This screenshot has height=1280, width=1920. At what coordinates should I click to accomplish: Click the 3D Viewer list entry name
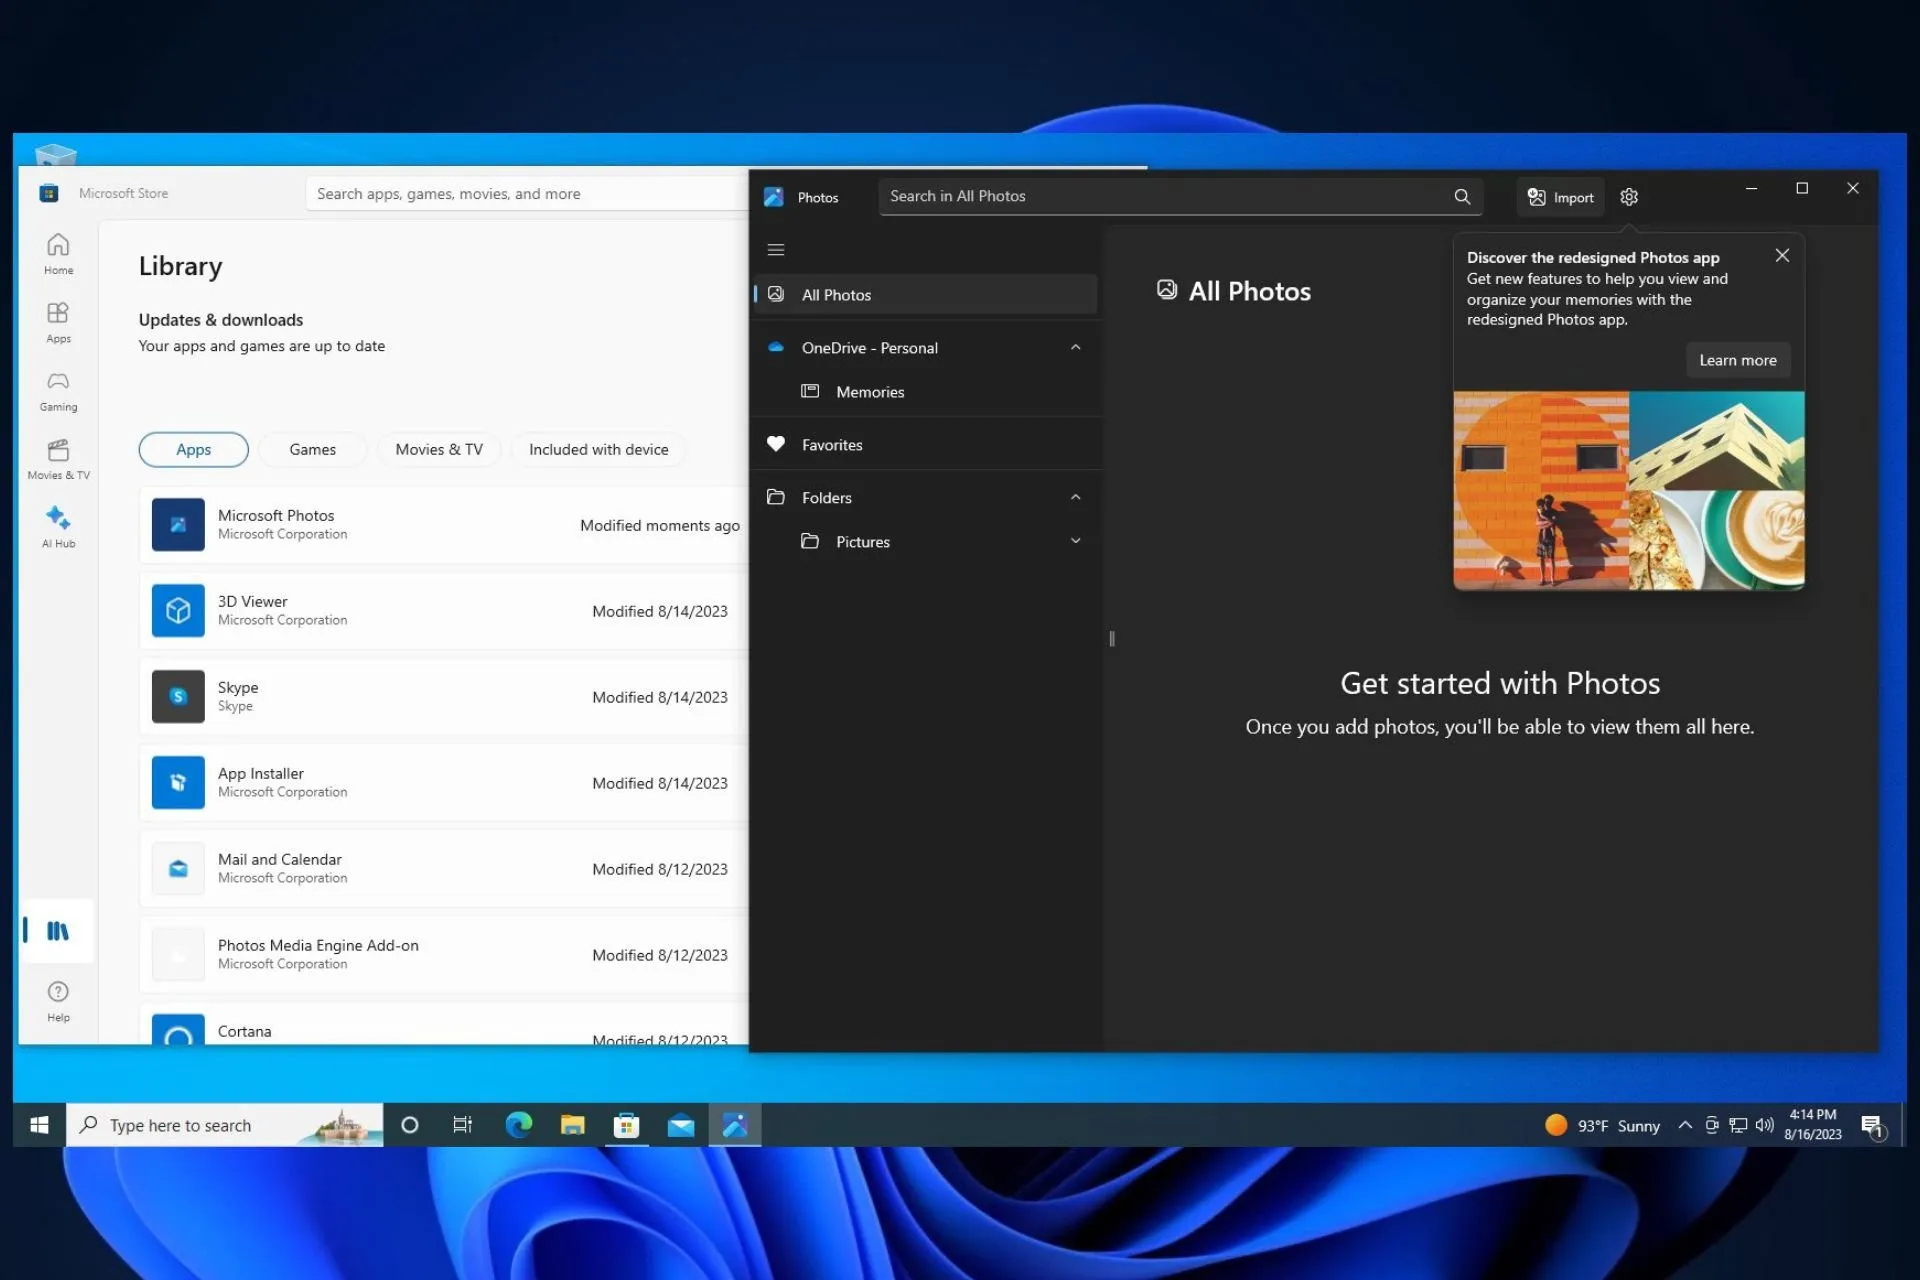click(x=252, y=601)
